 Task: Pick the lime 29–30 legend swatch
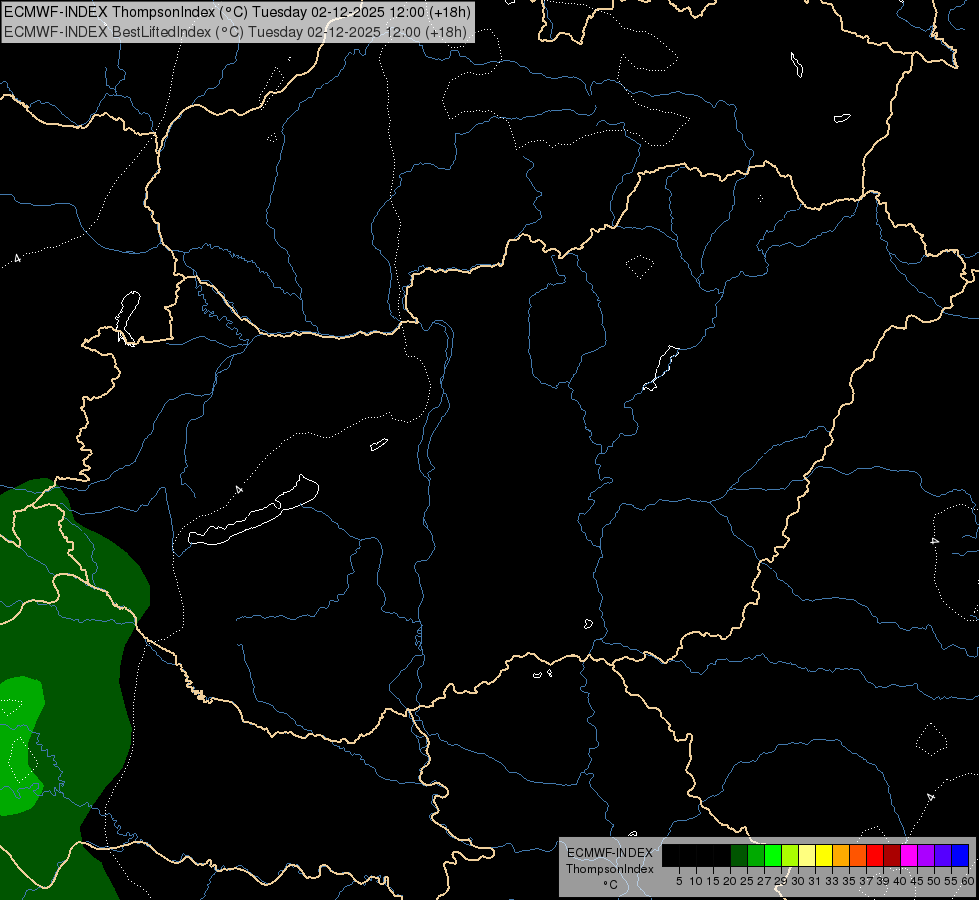[790, 855]
